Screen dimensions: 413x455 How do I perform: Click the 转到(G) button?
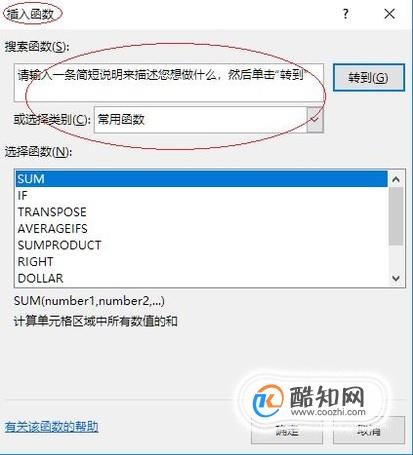[x=369, y=78]
